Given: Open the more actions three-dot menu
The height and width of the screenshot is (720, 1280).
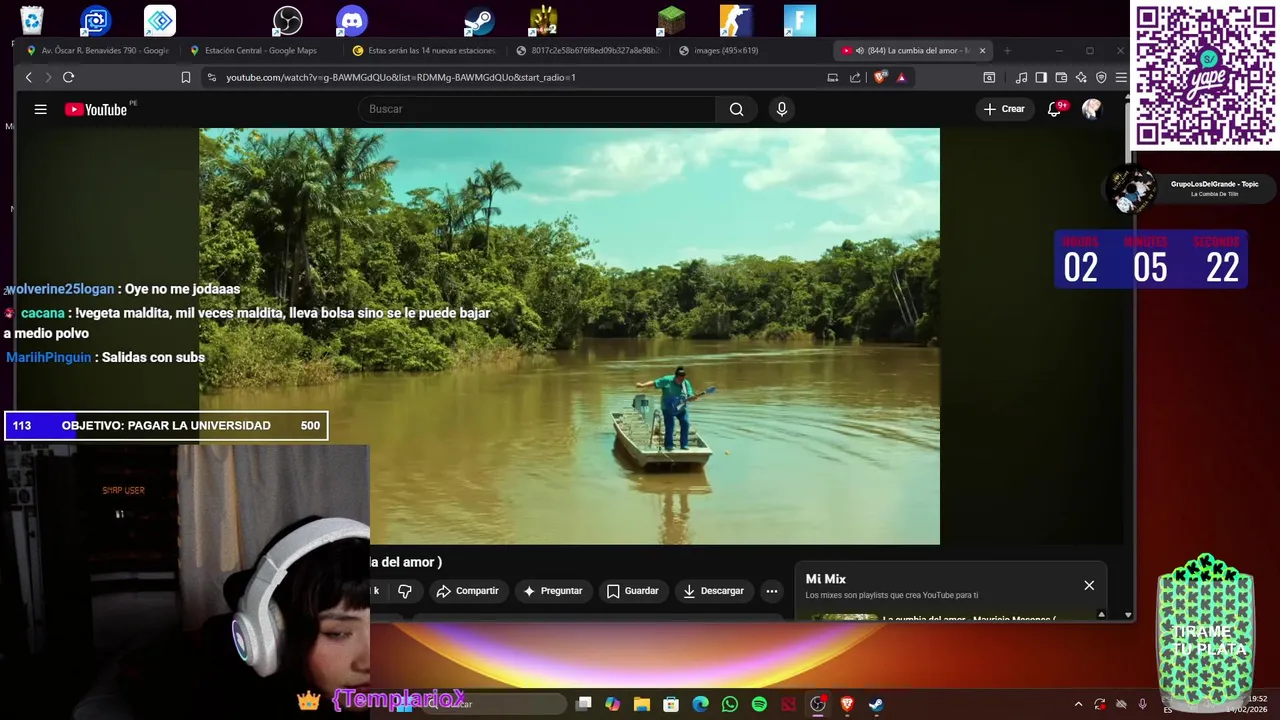Looking at the screenshot, I should click(x=772, y=591).
